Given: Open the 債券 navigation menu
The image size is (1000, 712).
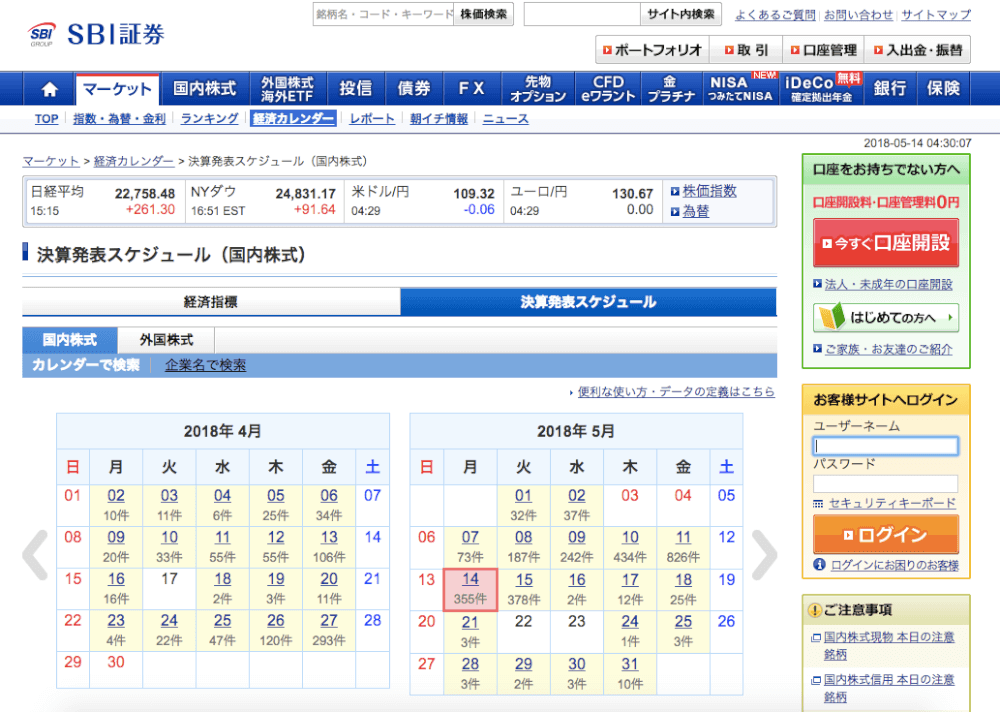Looking at the screenshot, I should coord(414,89).
